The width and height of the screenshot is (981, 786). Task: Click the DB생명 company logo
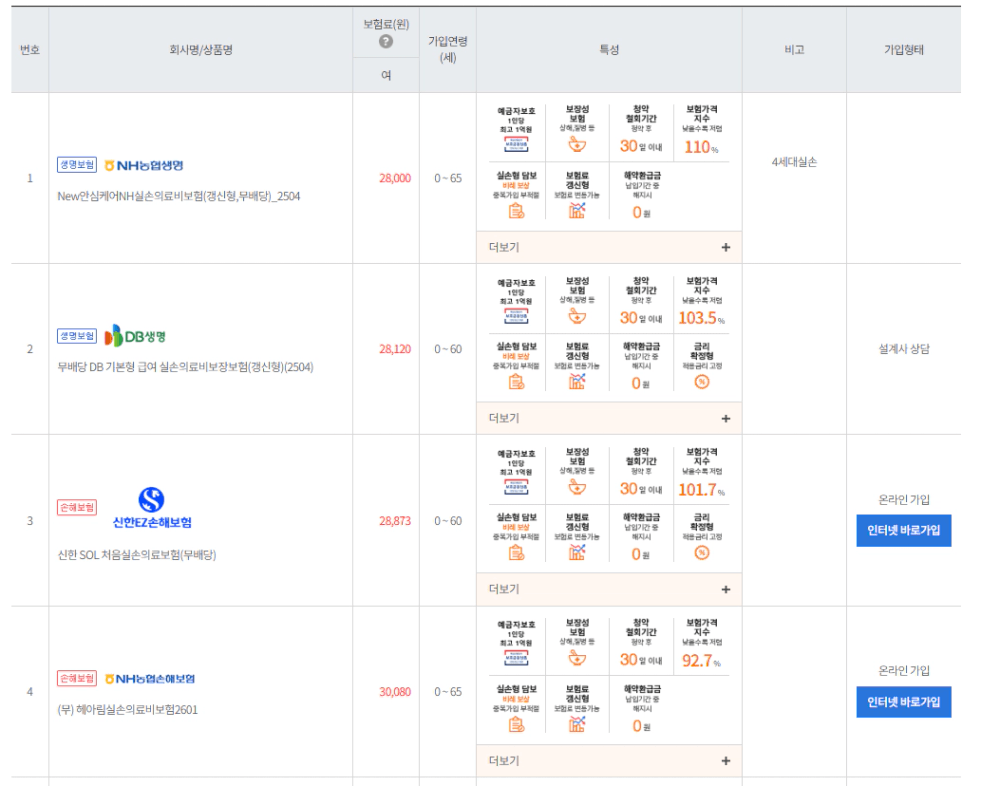135,336
